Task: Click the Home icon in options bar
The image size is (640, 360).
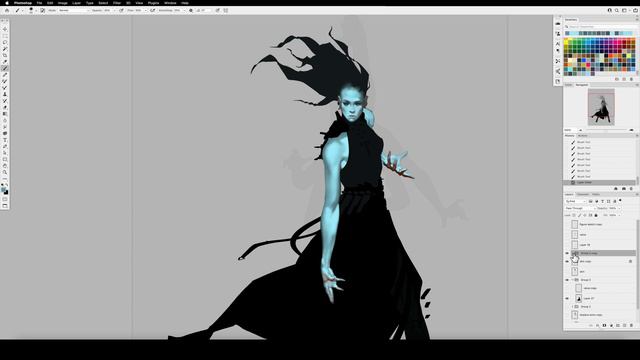Action: 7,10
